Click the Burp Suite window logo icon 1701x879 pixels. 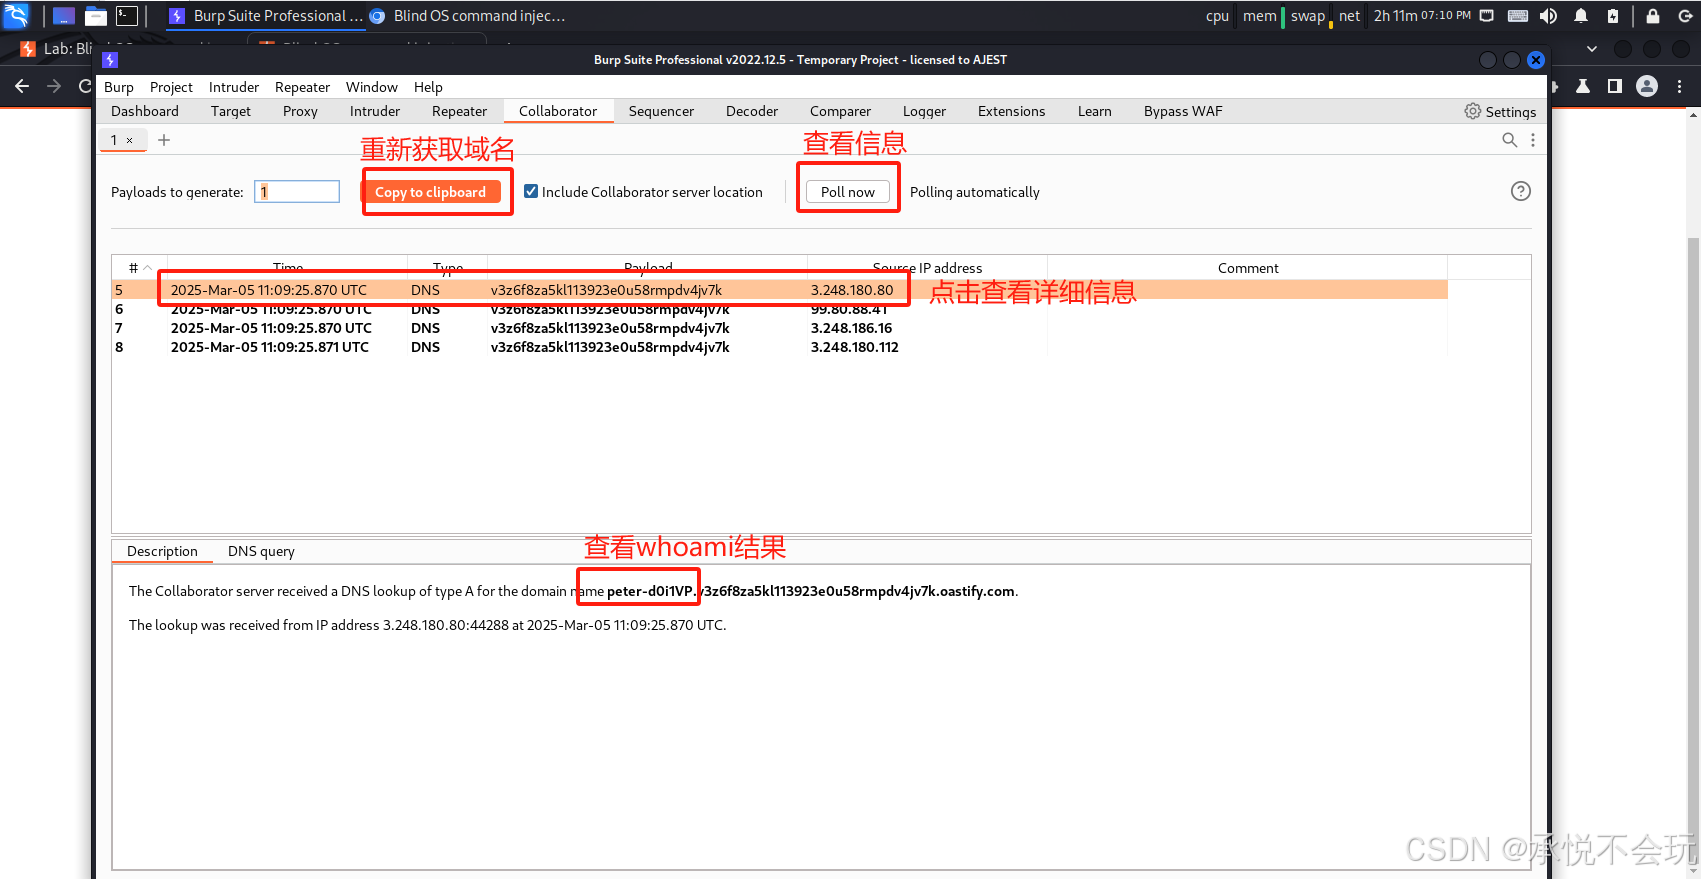pyautogui.click(x=110, y=60)
